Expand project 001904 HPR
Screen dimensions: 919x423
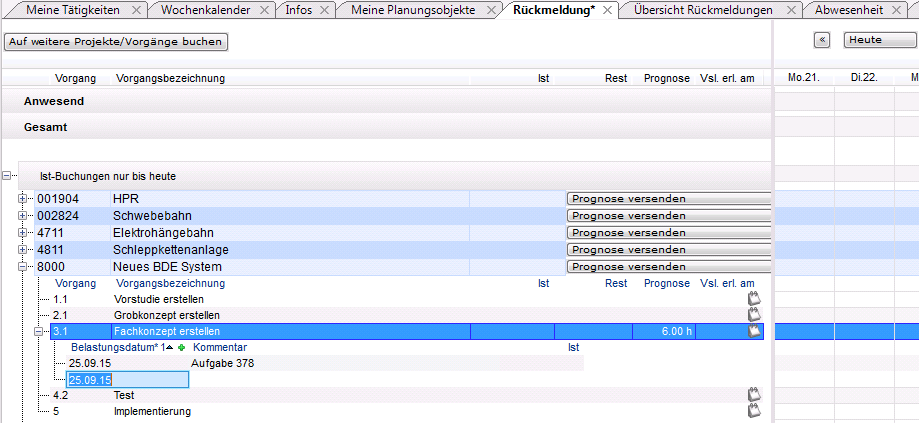(24, 199)
